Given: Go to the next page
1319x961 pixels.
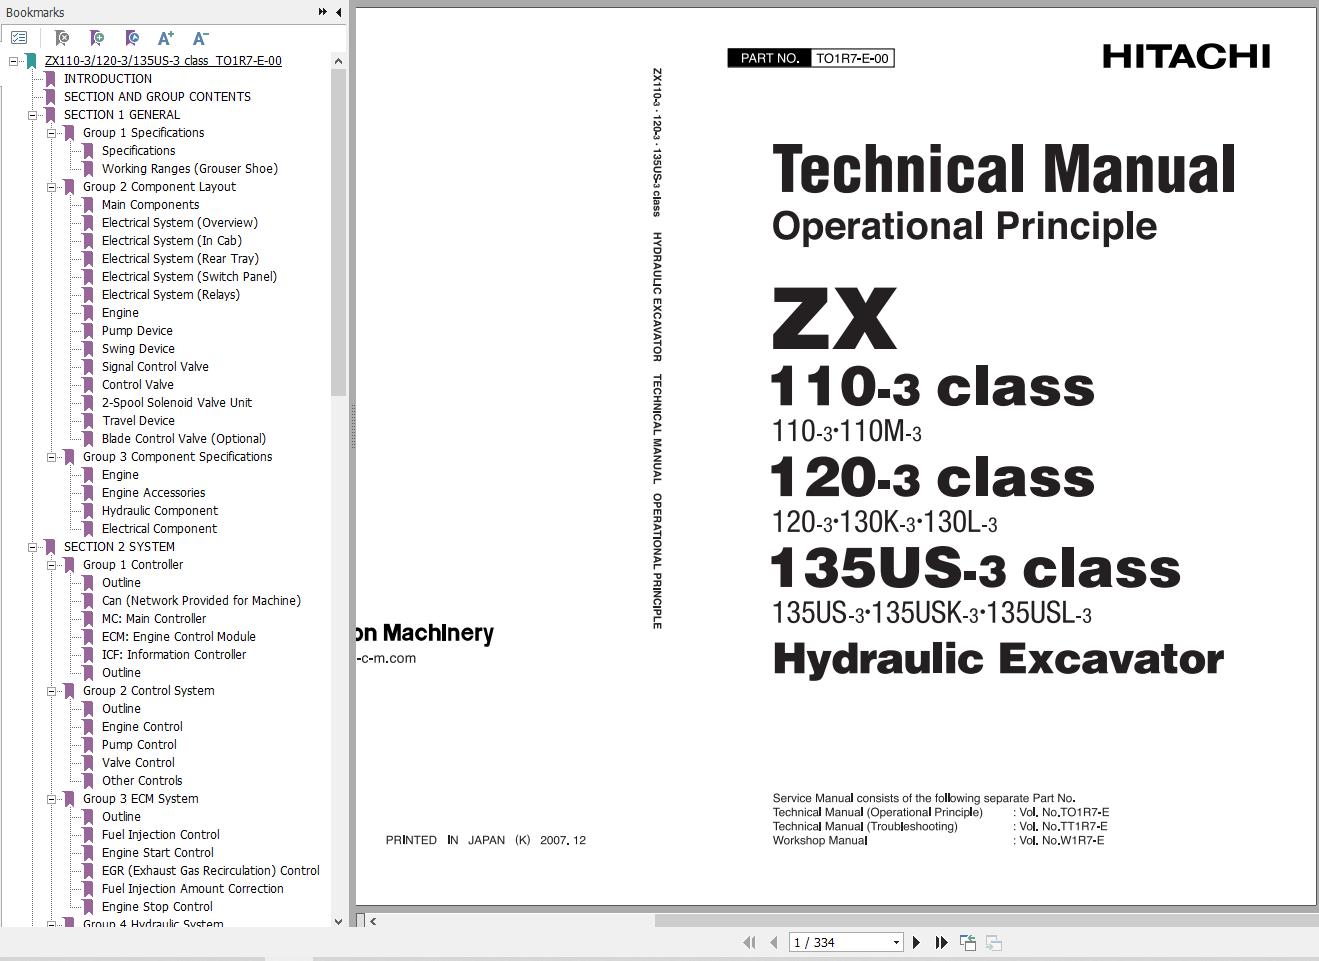Looking at the screenshot, I should click(916, 942).
